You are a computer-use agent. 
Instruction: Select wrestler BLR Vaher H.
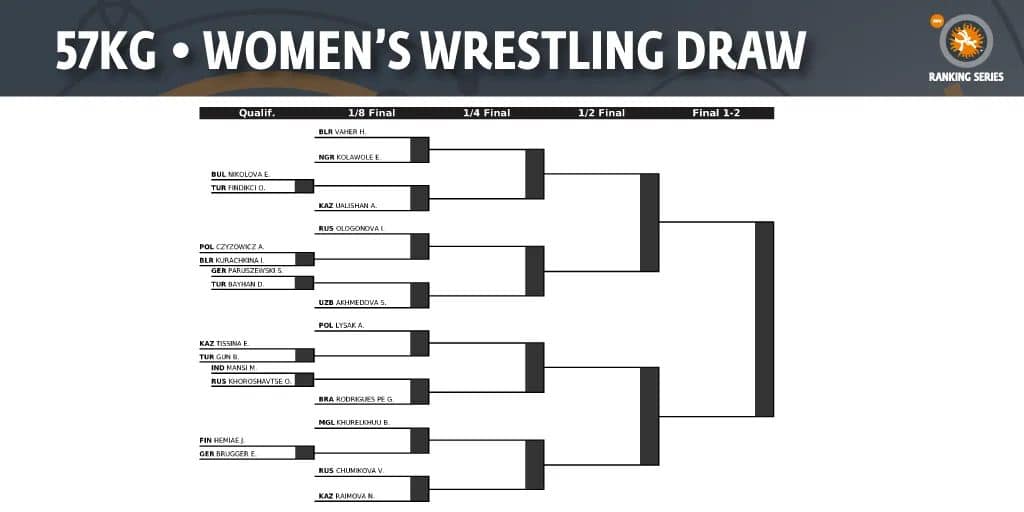coord(343,132)
